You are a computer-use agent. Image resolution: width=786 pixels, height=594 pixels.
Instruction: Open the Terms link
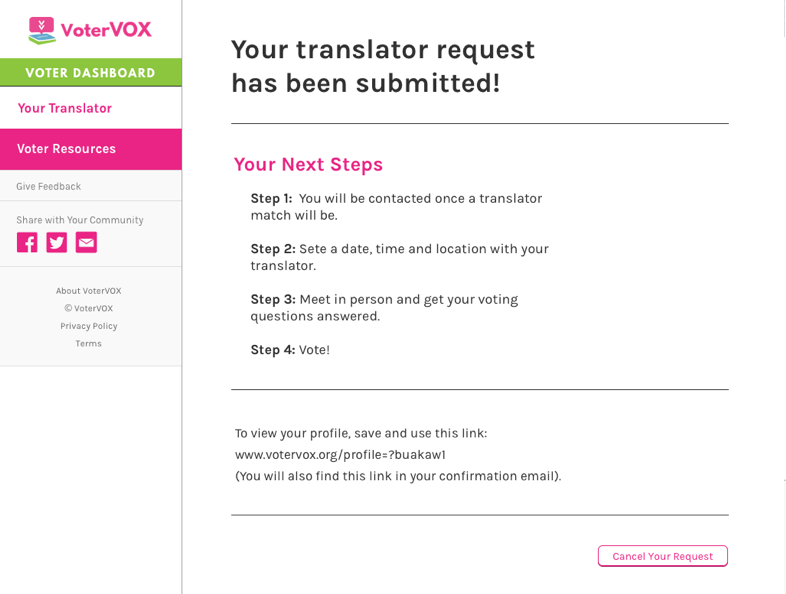tap(88, 343)
